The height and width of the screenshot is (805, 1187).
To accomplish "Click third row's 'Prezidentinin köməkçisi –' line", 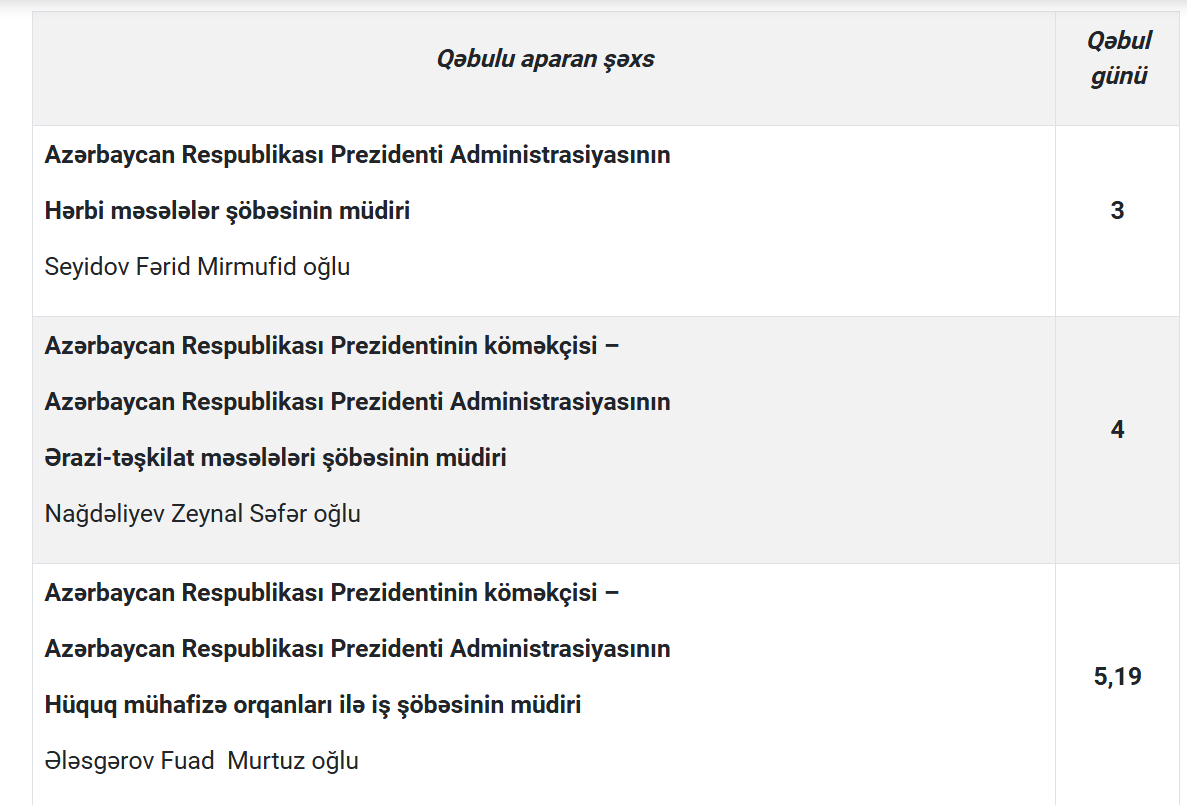I will tap(332, 592).
